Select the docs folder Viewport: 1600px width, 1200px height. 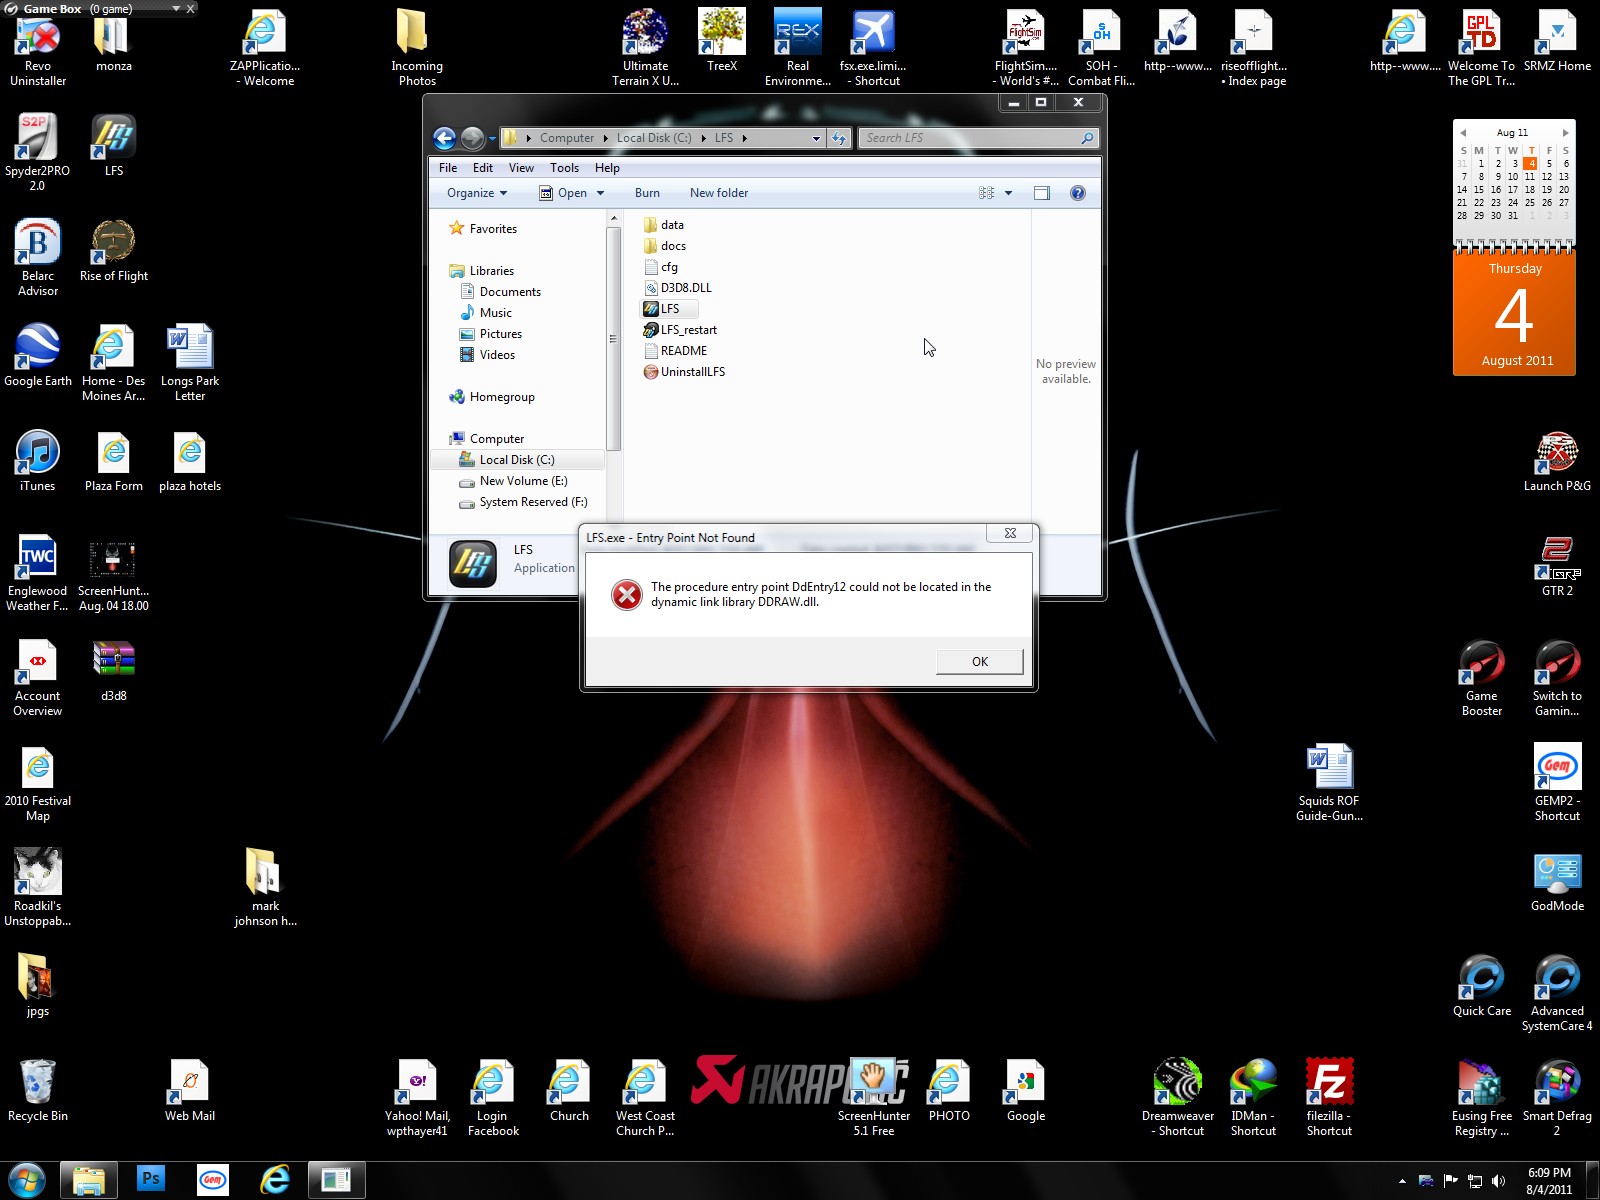pyautogui.click(x=664, y=246)
